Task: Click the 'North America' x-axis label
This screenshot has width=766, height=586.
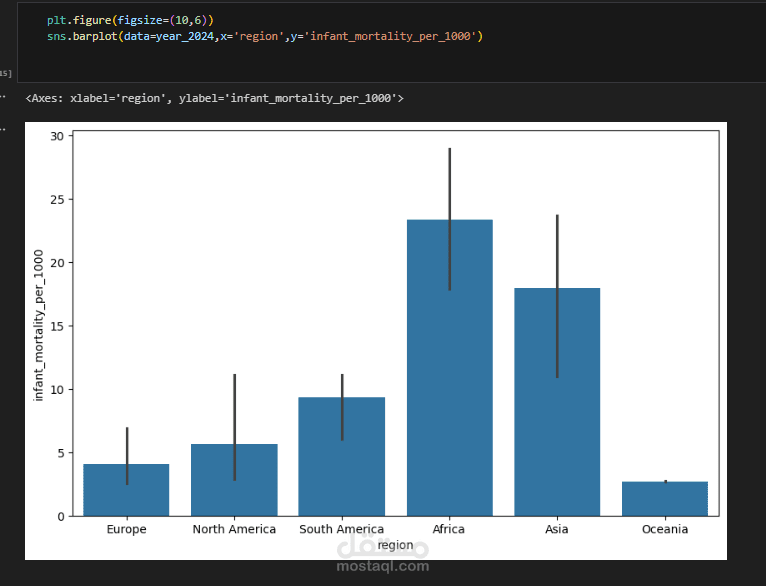Action: [234, 529]
